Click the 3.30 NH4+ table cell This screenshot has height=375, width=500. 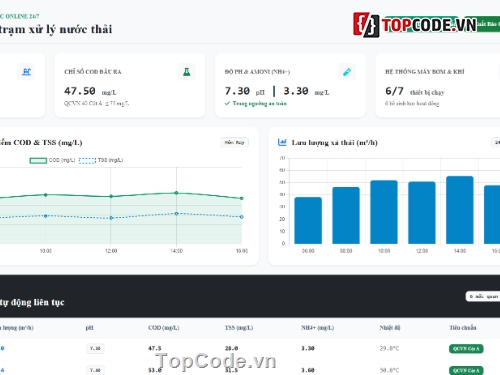point(308,348)
